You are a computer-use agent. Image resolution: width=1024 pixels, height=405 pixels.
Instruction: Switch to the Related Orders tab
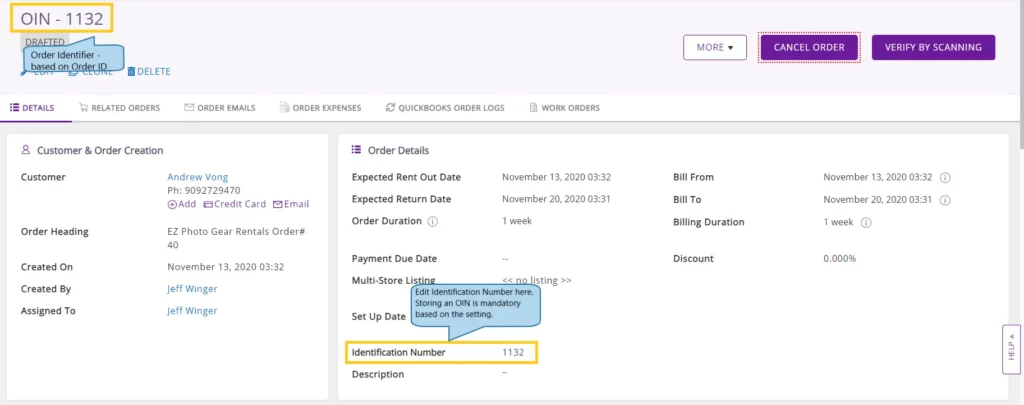119,108
